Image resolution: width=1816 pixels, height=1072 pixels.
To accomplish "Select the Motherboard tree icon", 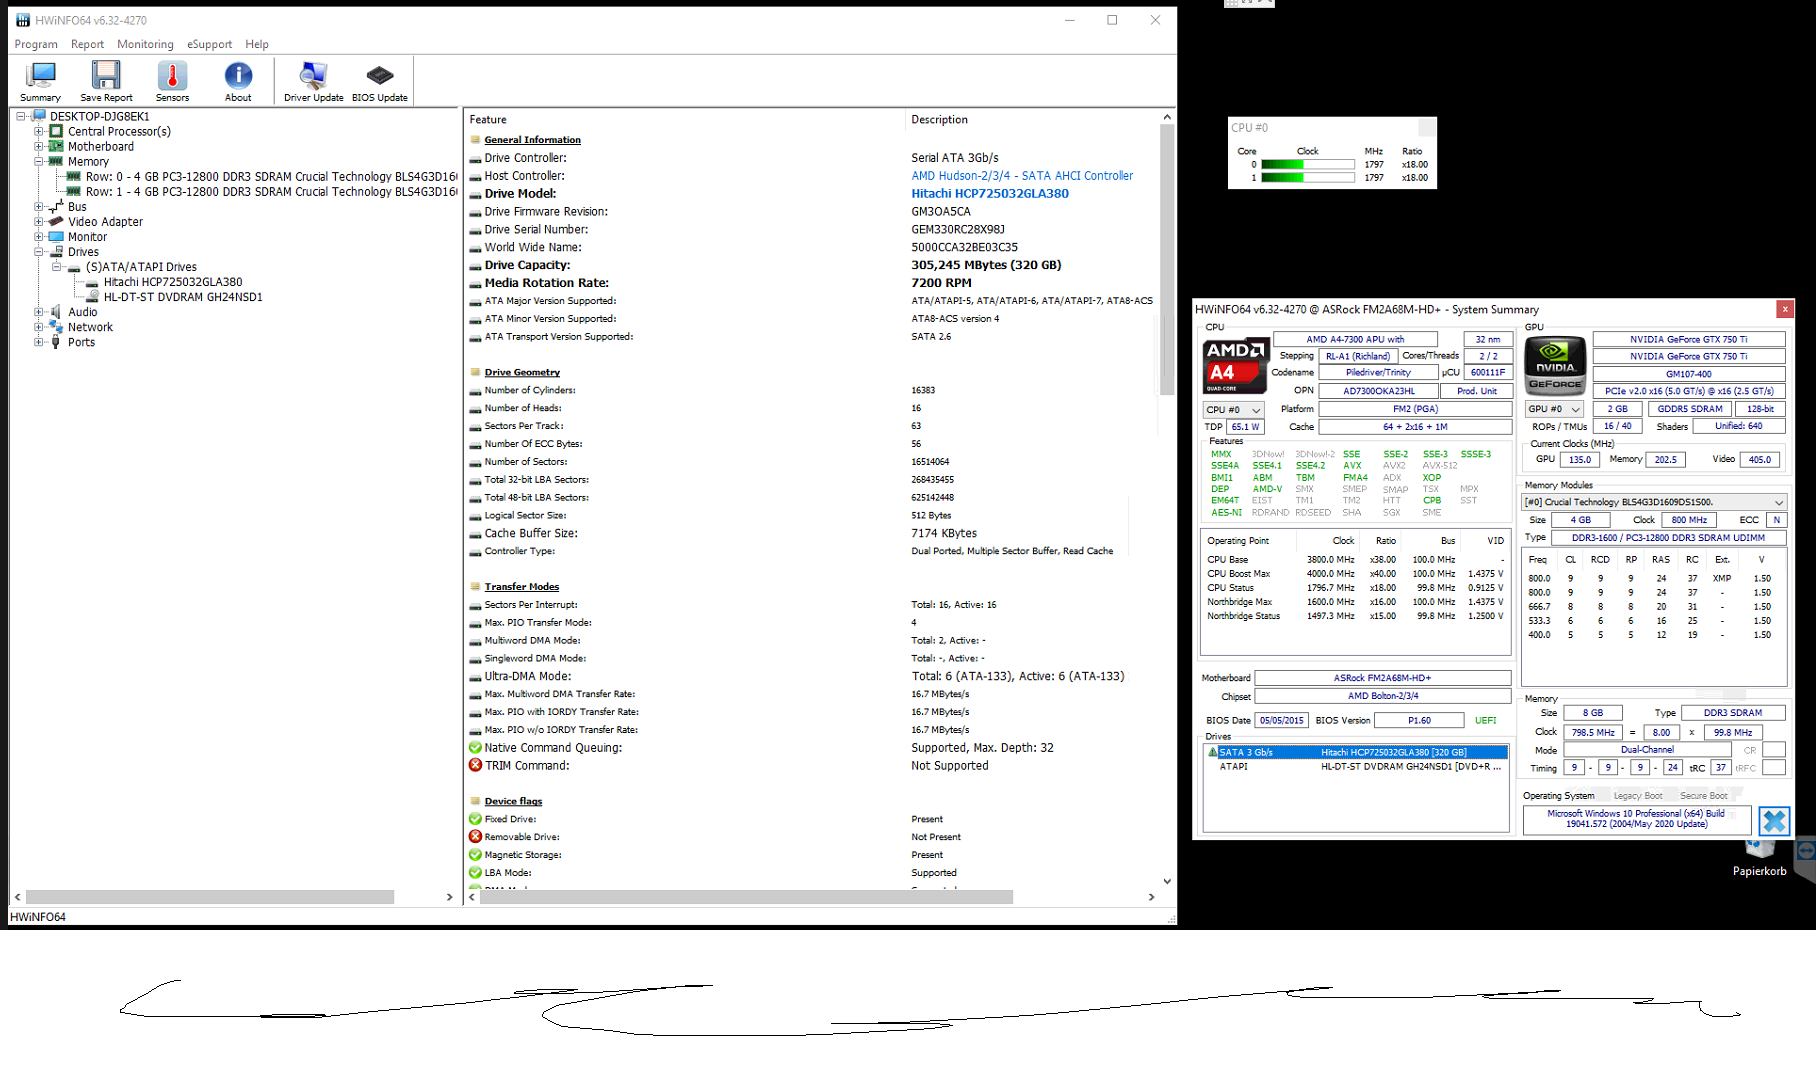I will click(x=57, y=146).
